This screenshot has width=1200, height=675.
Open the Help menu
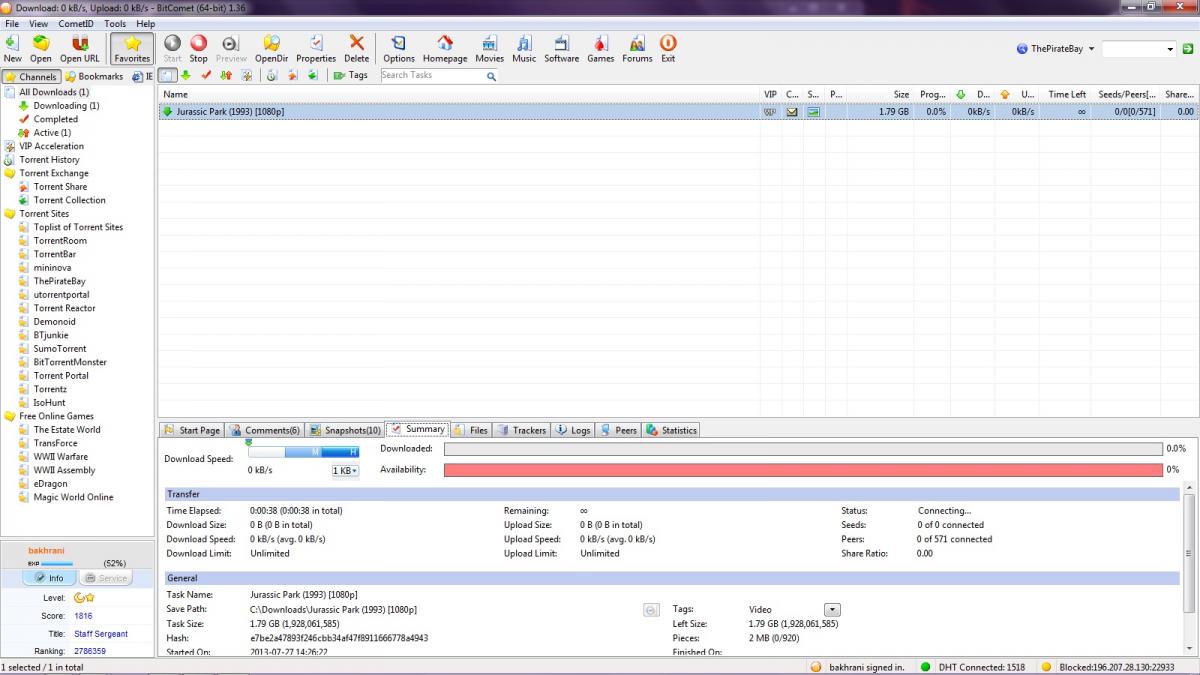coord(146,23)
